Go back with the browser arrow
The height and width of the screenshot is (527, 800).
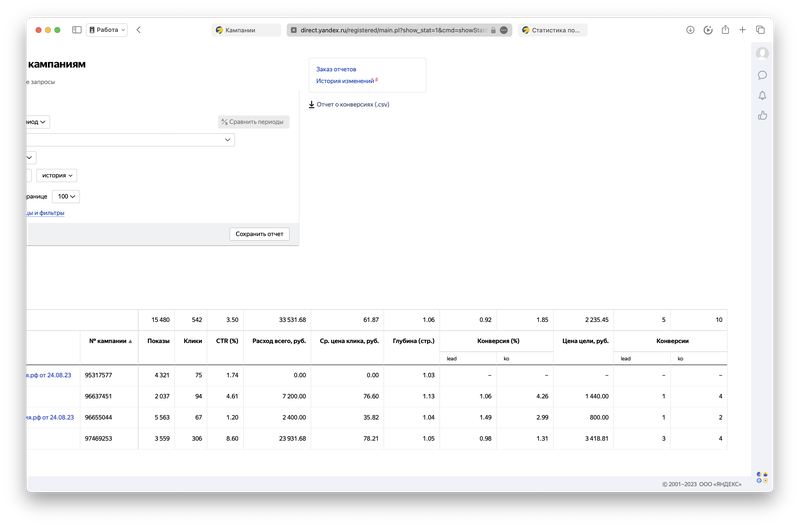coord(138,30)
